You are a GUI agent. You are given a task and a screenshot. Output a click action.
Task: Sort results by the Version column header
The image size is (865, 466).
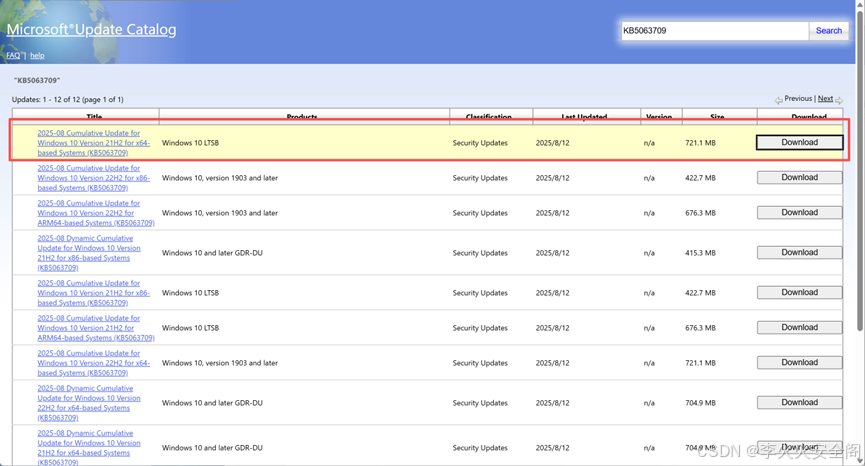pyautogui.click(x=659, y=117)
